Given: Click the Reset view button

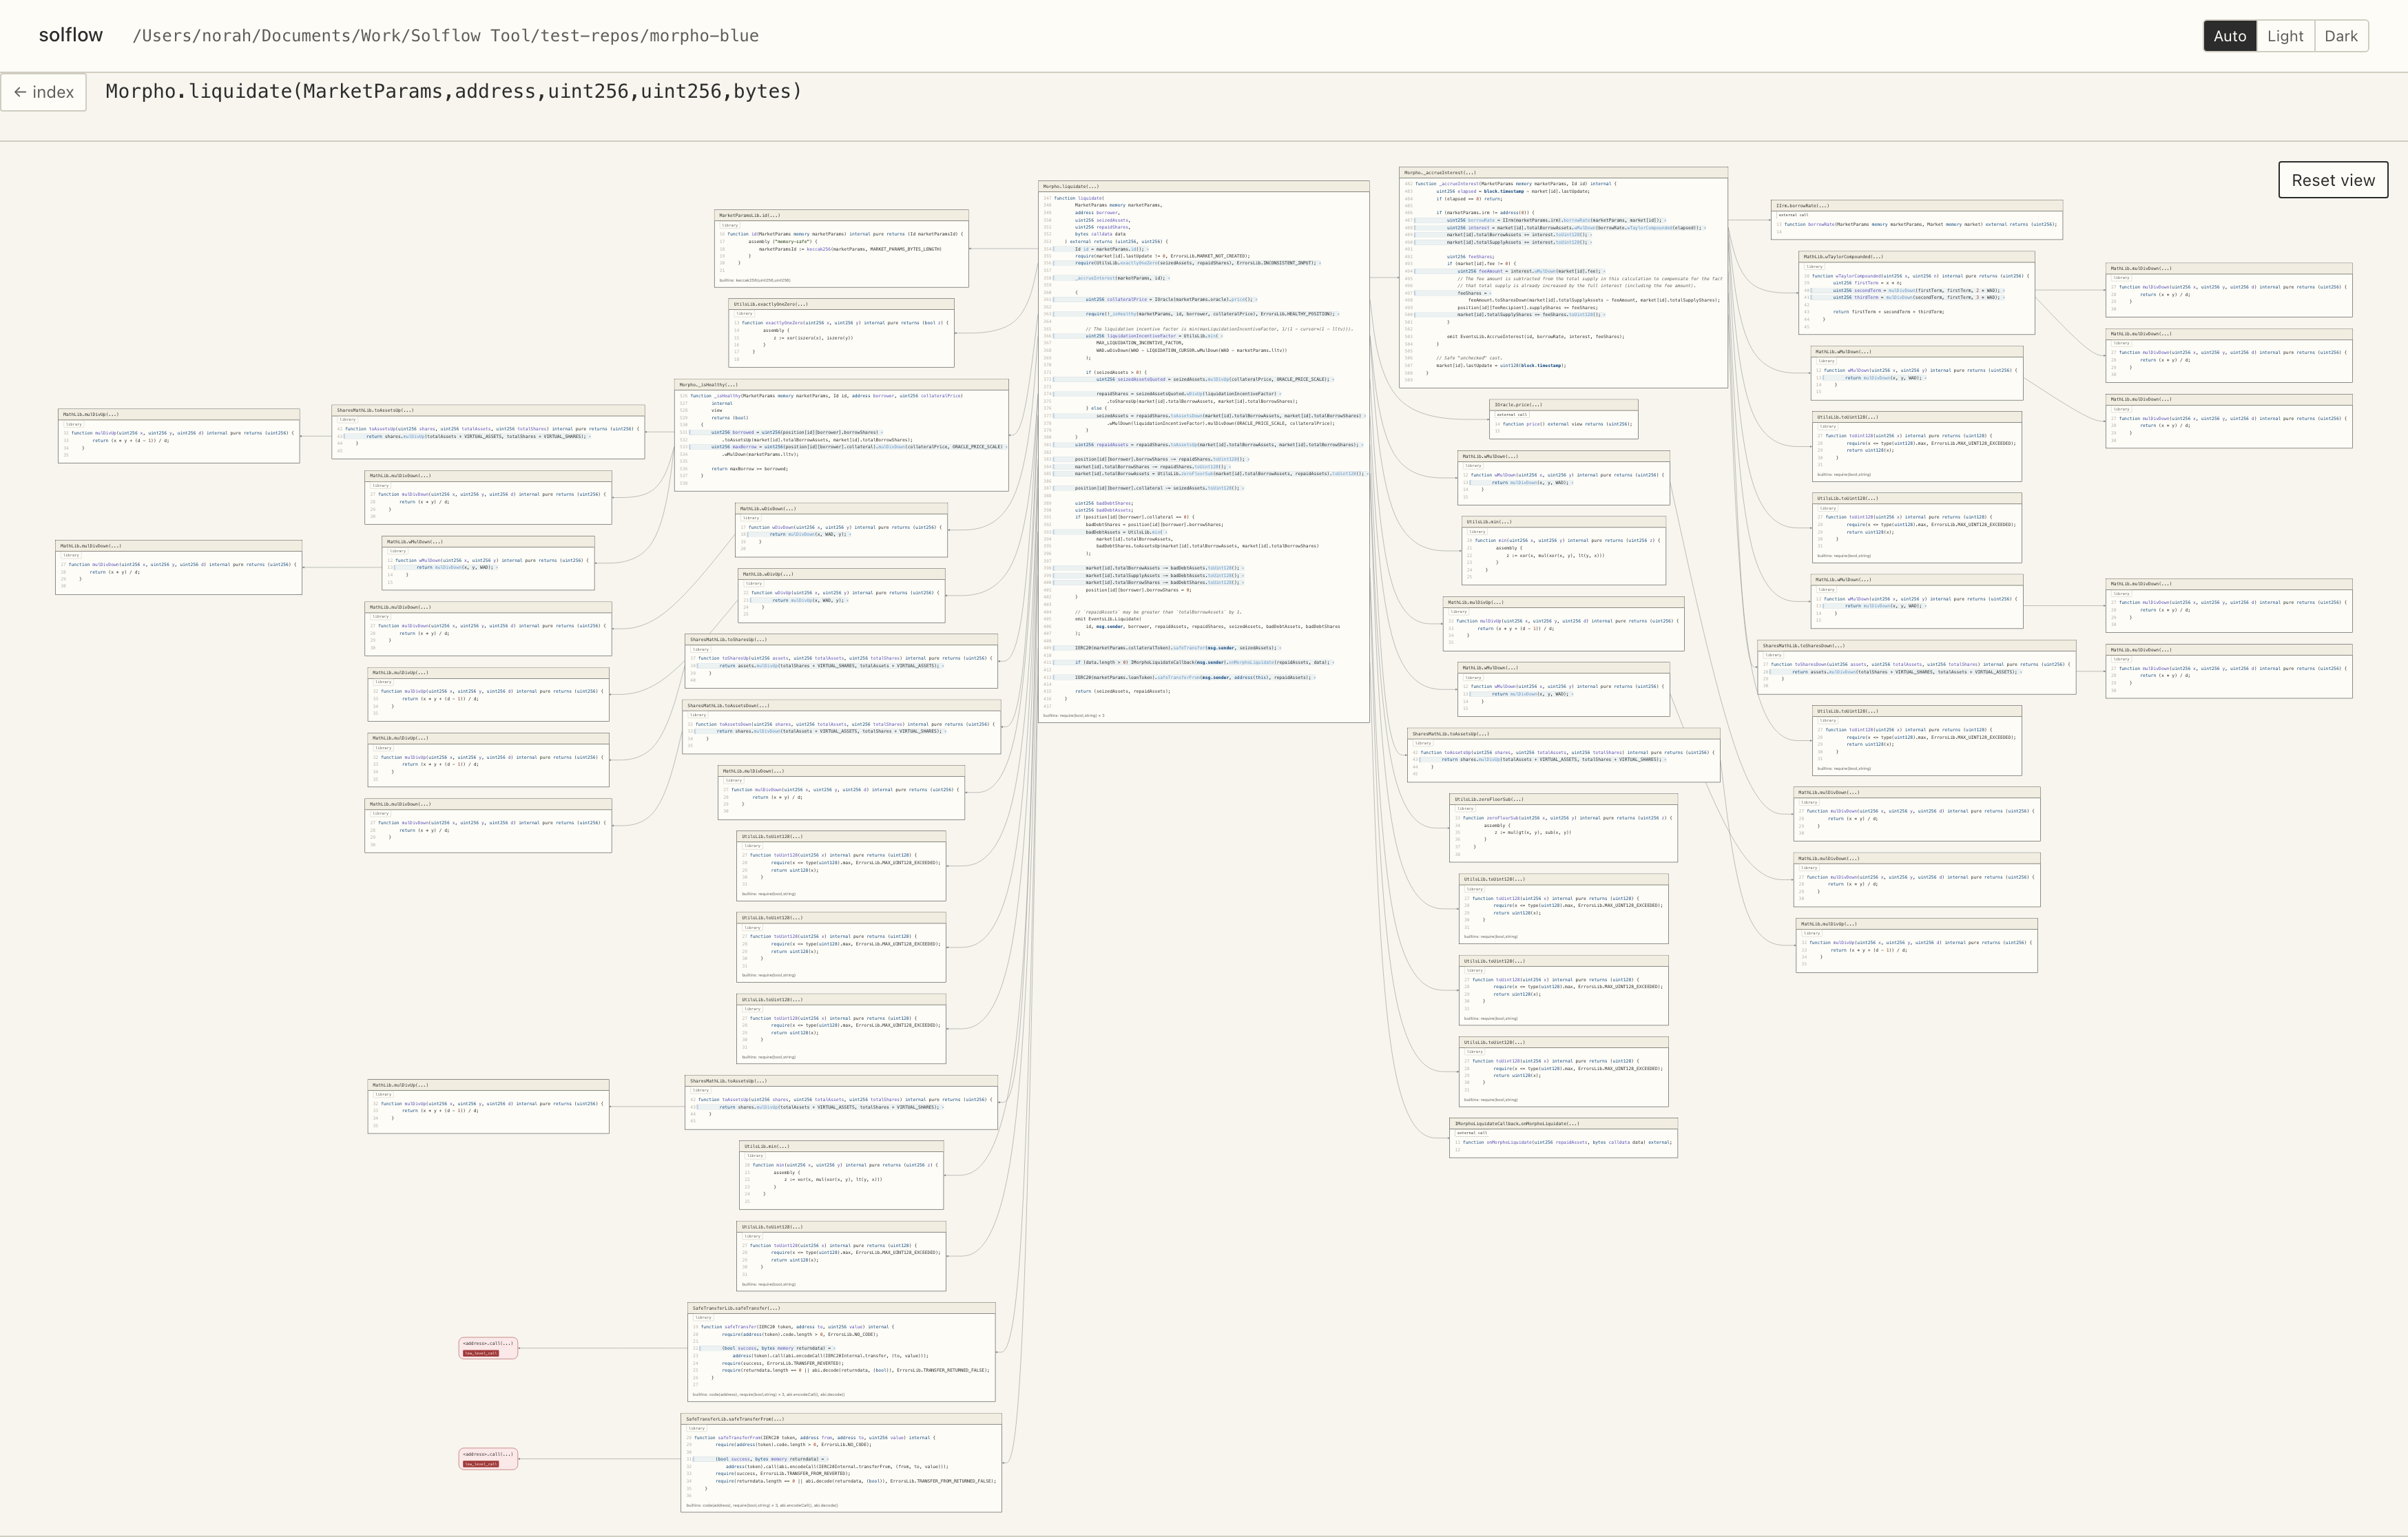Looking at the screenshot, I should click(x=2333, y=180).
